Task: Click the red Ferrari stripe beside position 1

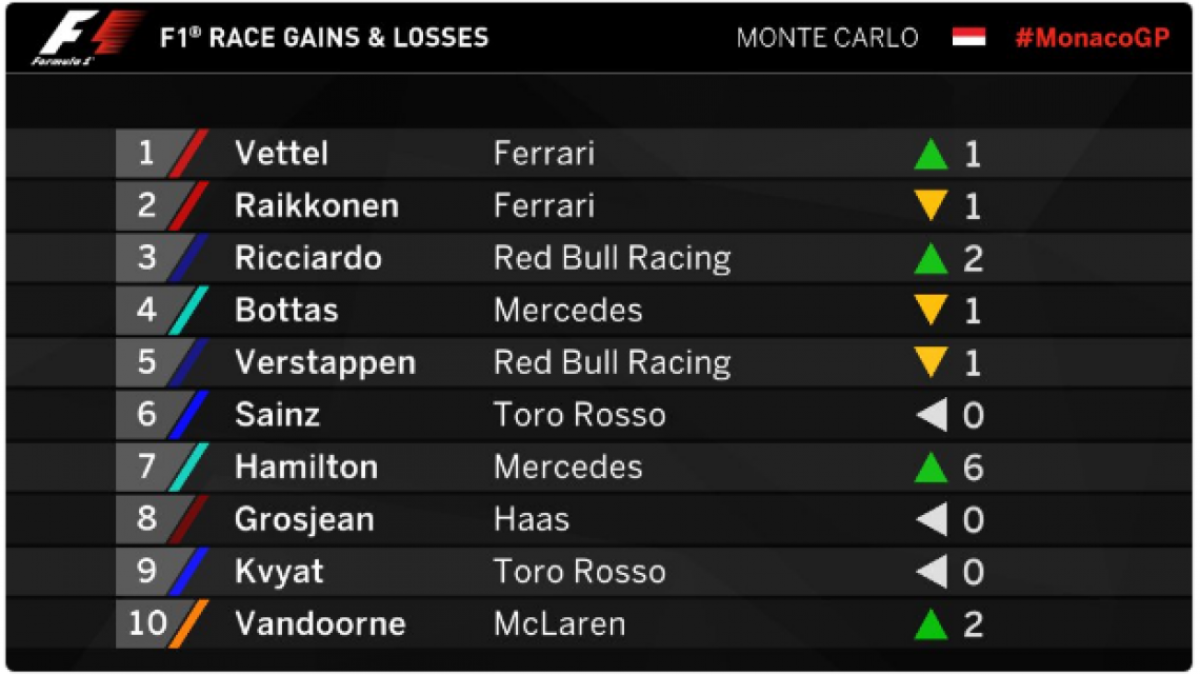Action: click(x=189, y=154)
